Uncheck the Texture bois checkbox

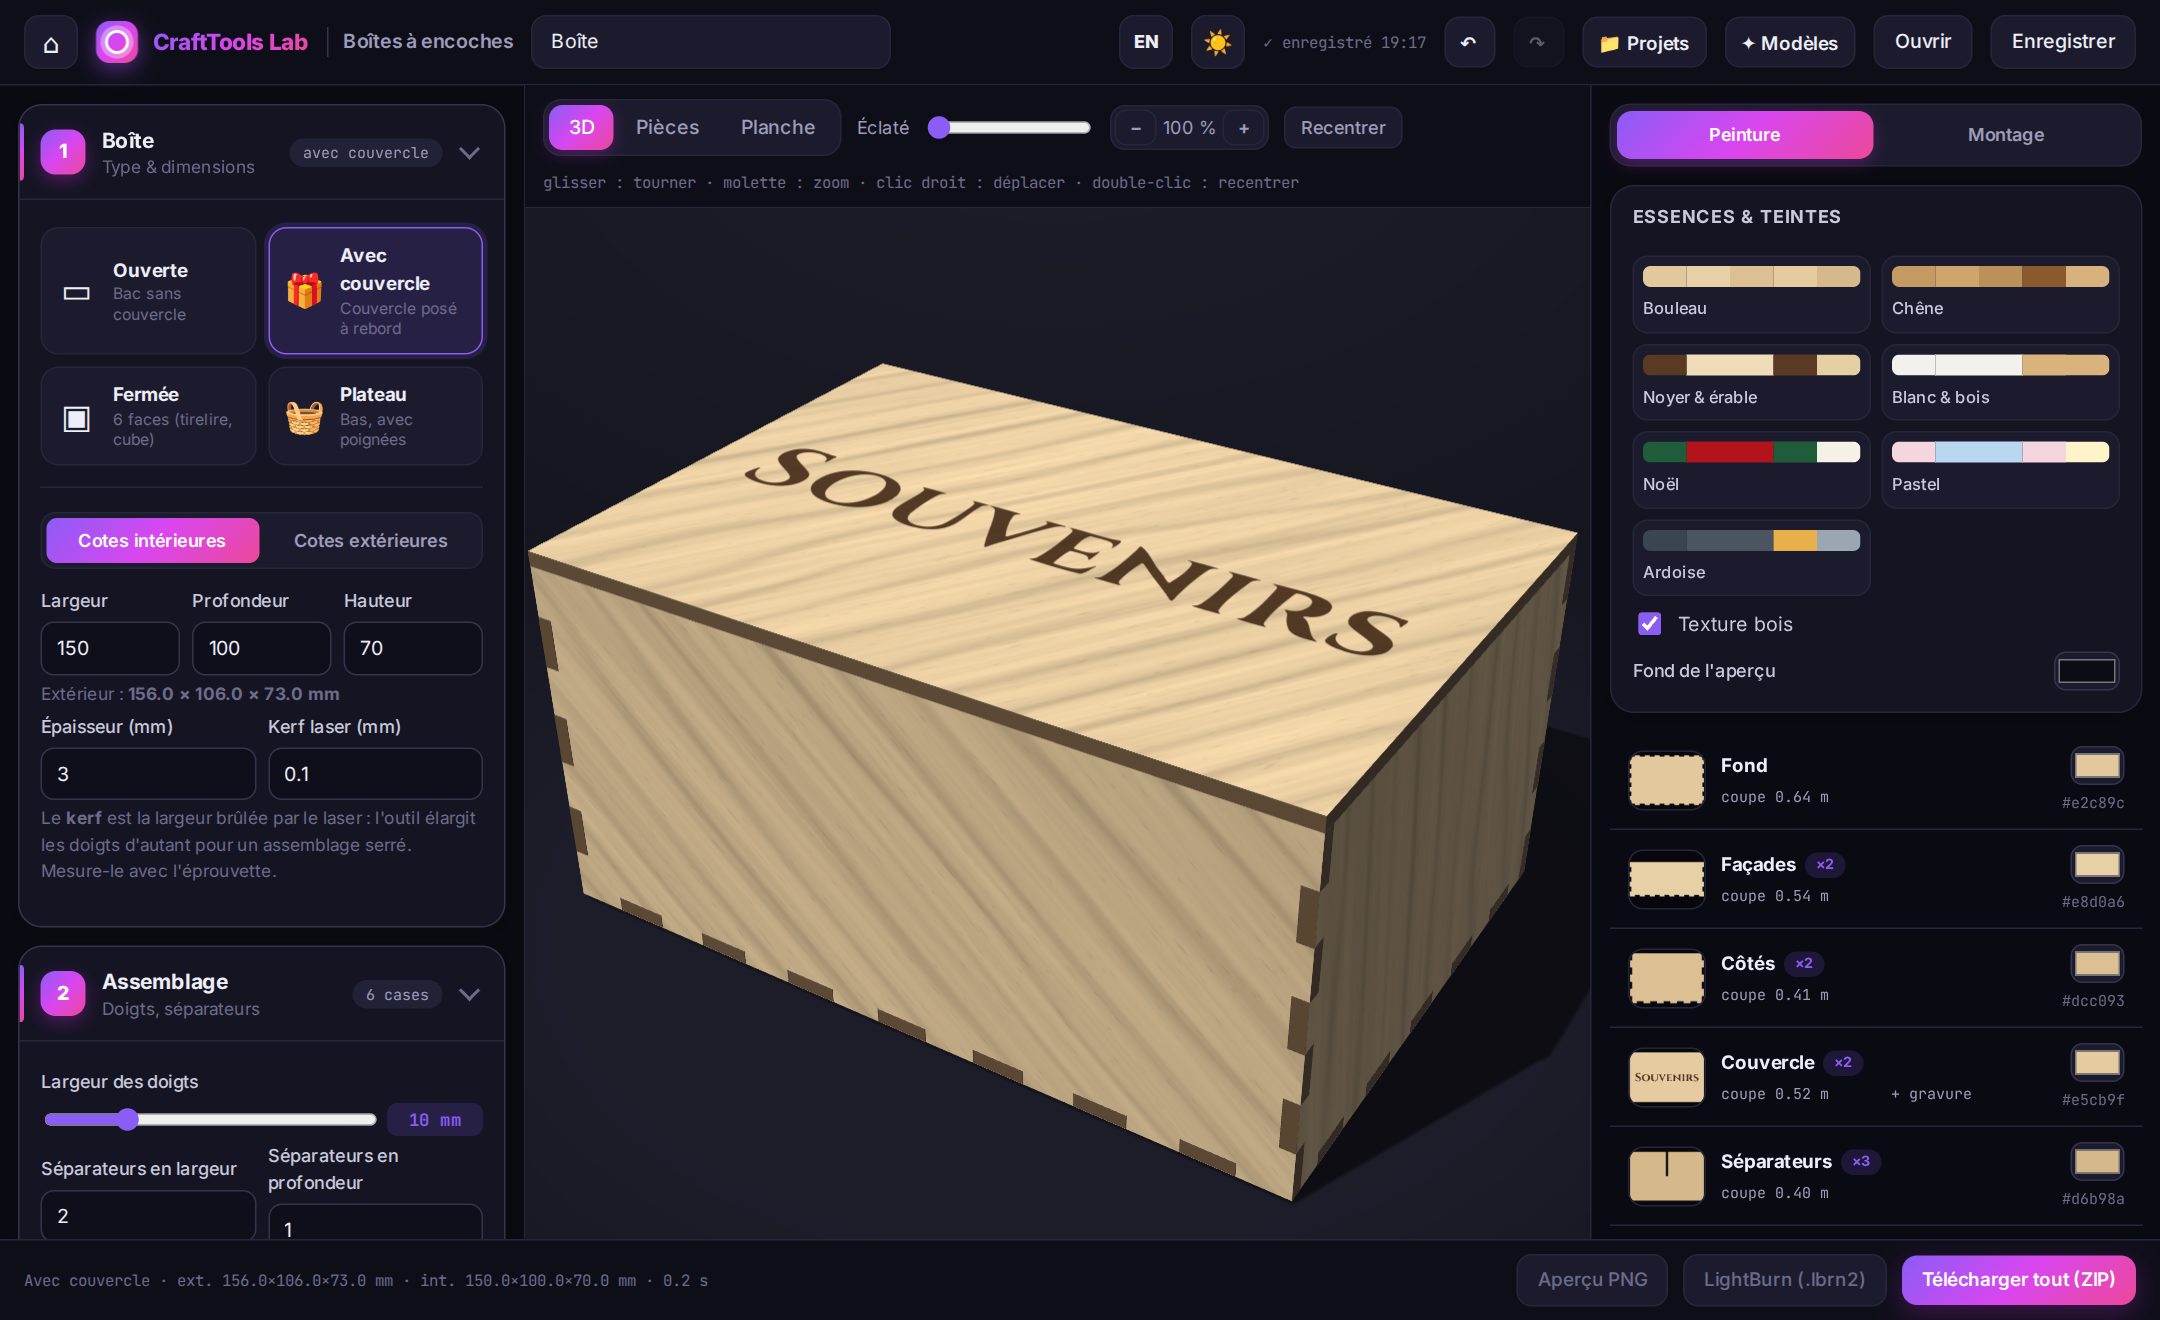pos(1649,624)
